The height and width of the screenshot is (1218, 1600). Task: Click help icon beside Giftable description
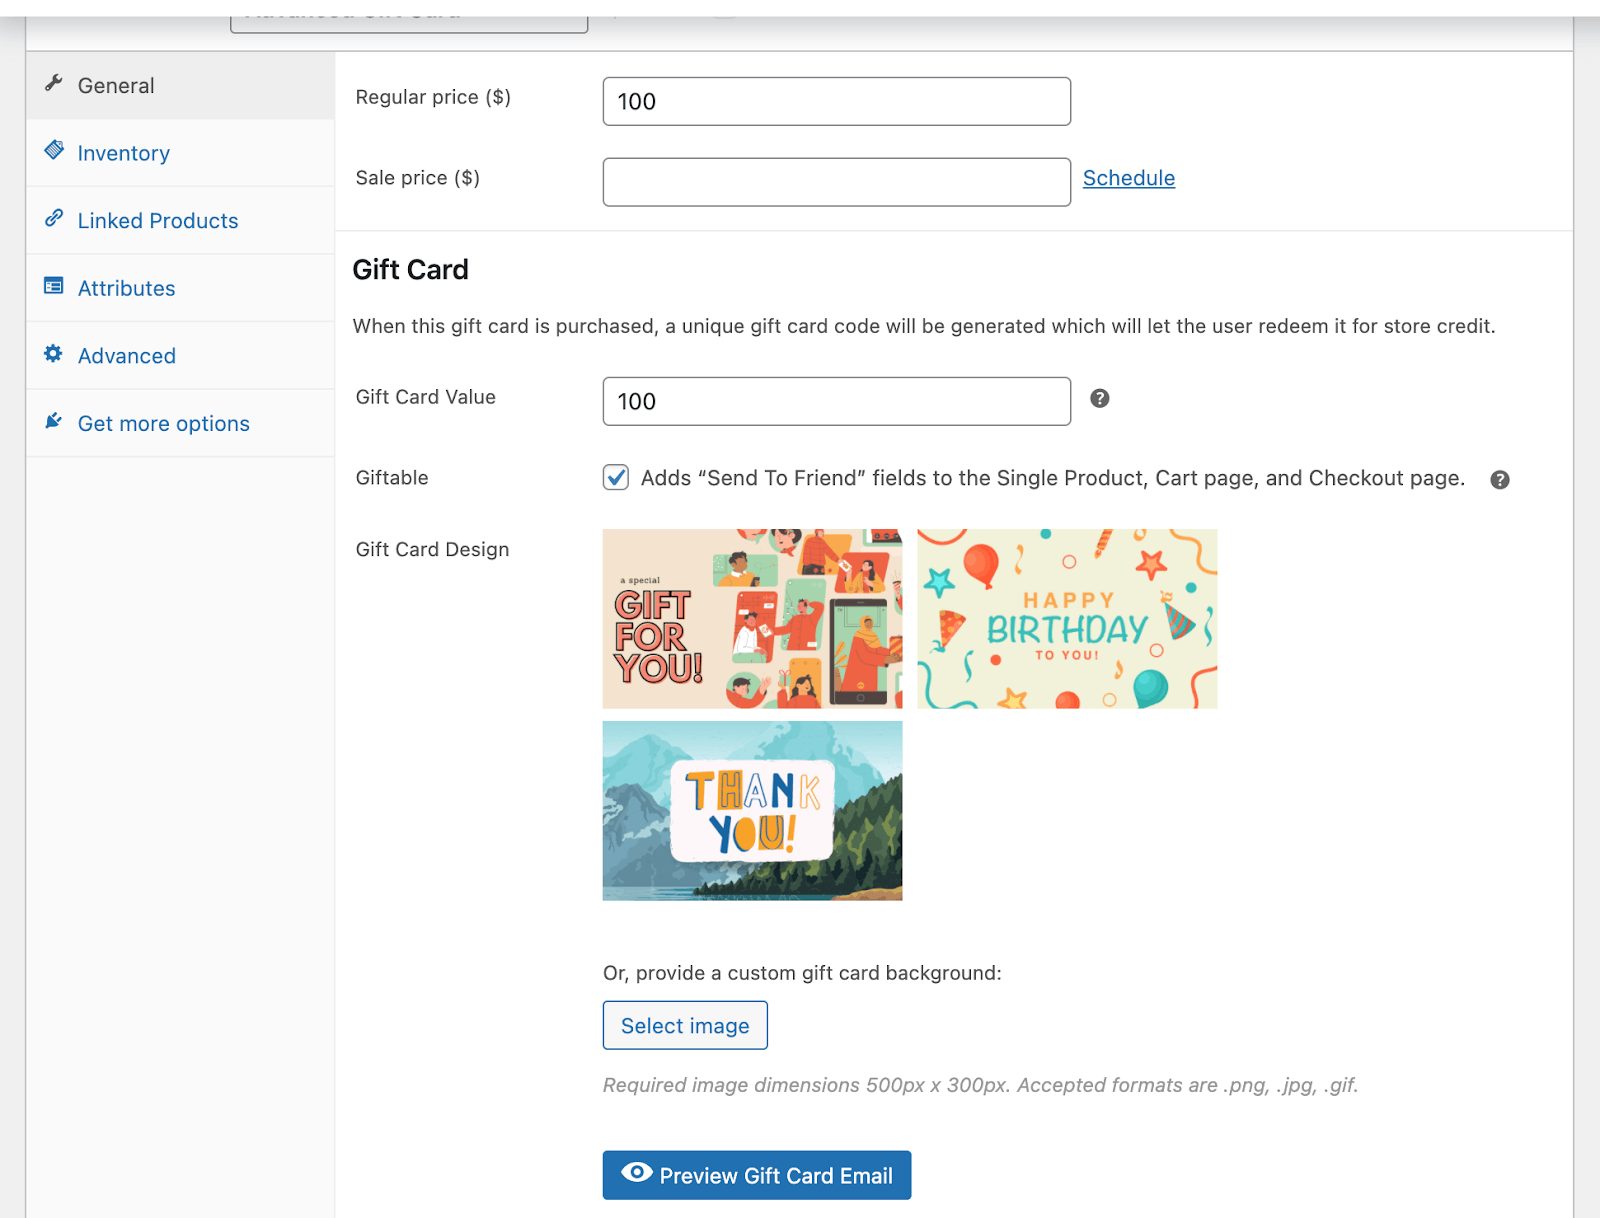pos(1499,480)
